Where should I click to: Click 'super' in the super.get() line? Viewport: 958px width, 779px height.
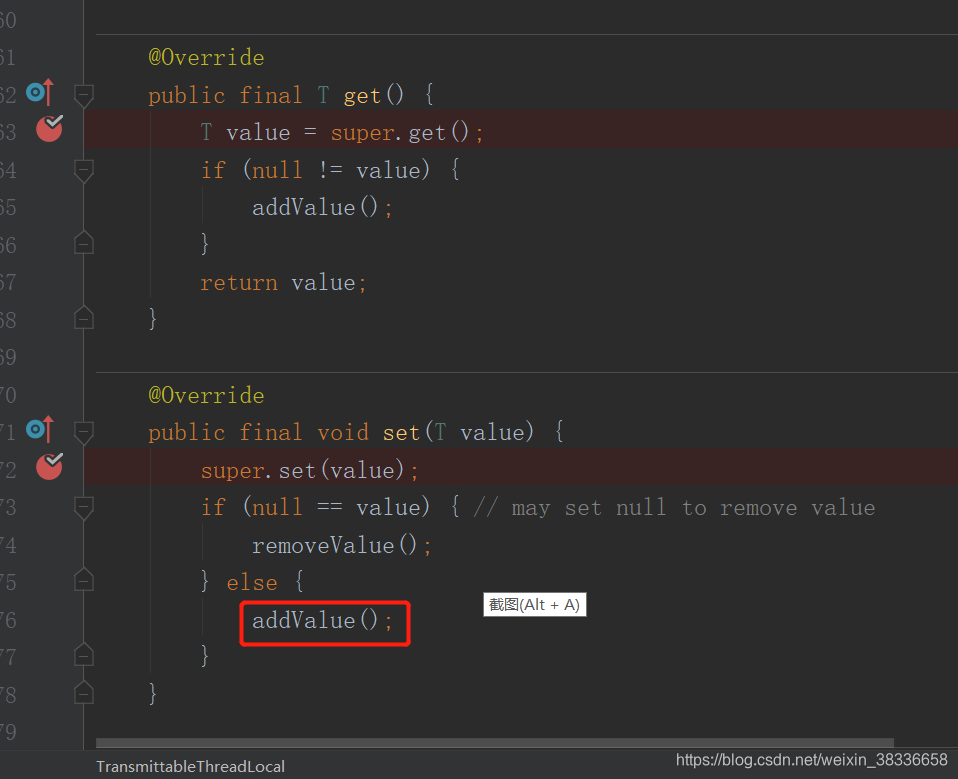point(362,133)
